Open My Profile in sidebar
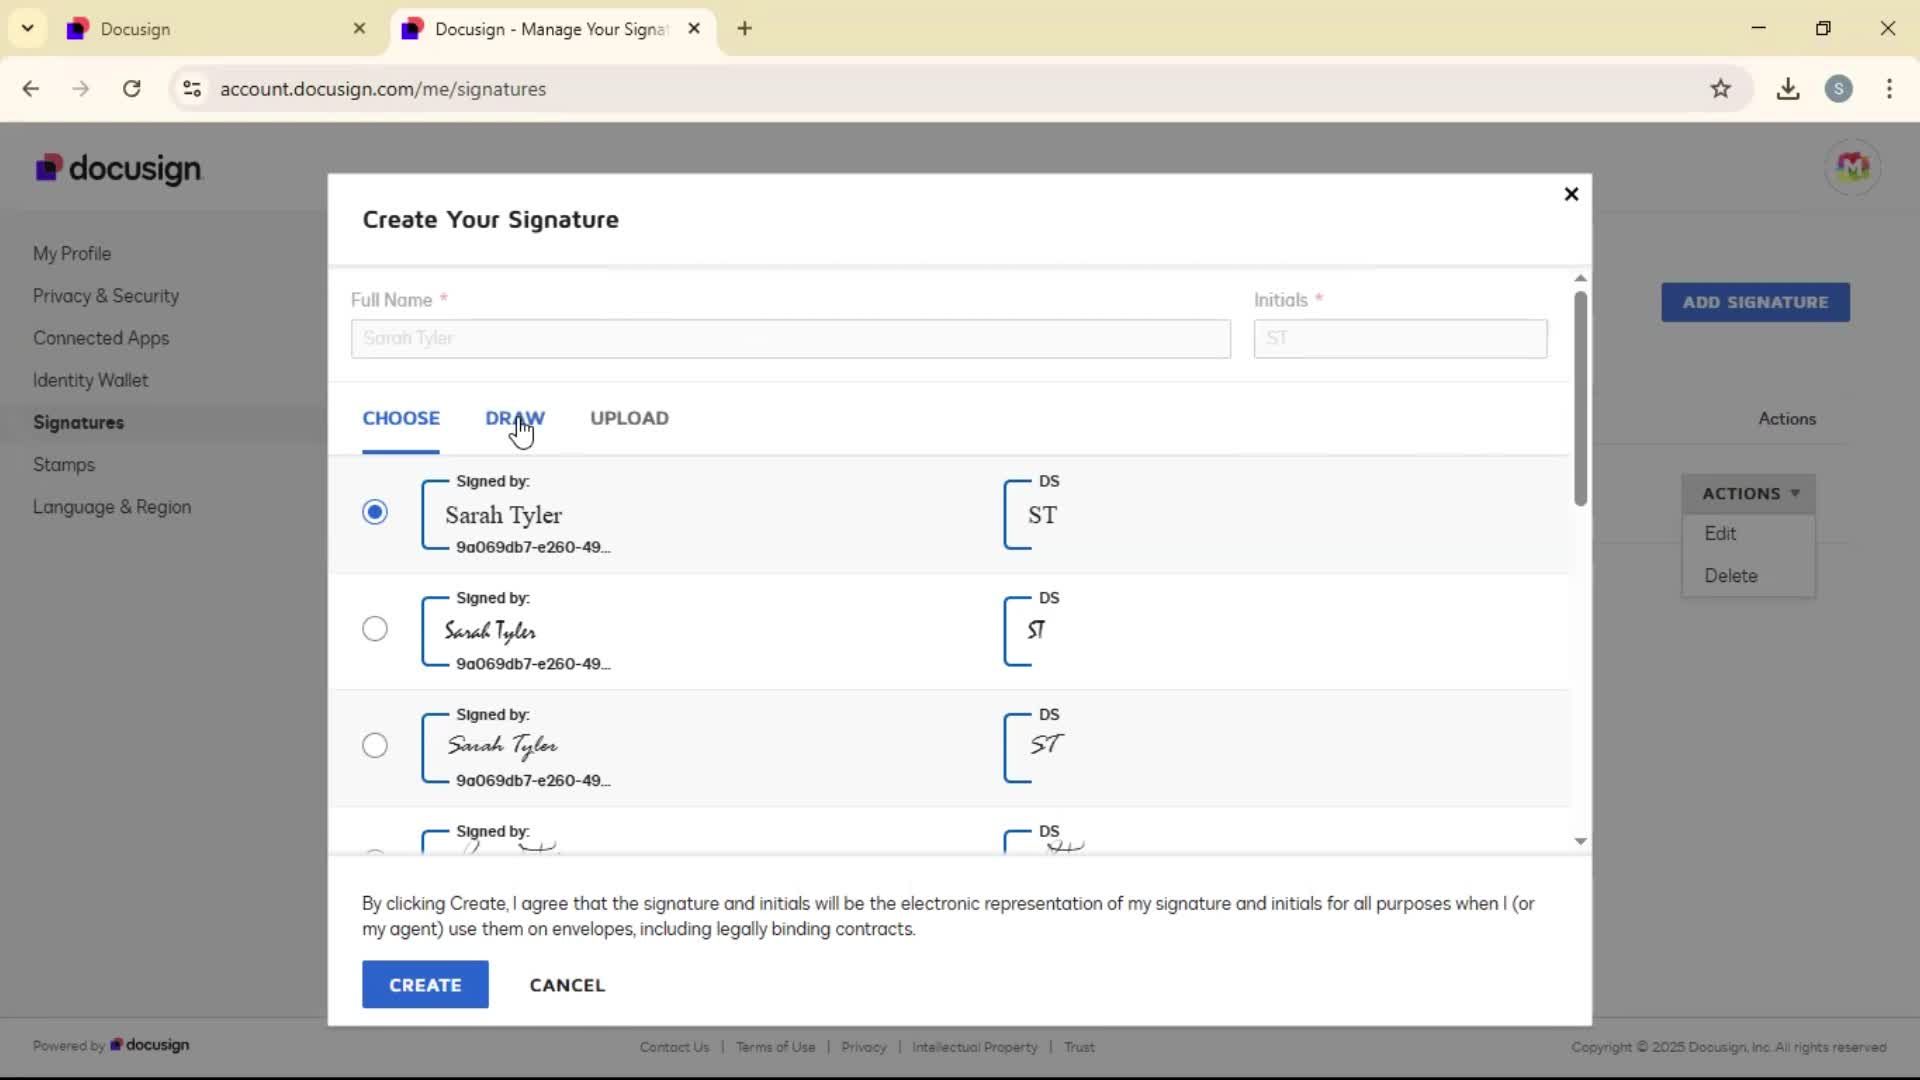Screen dimensions: 1920x1080 point(72,254)
